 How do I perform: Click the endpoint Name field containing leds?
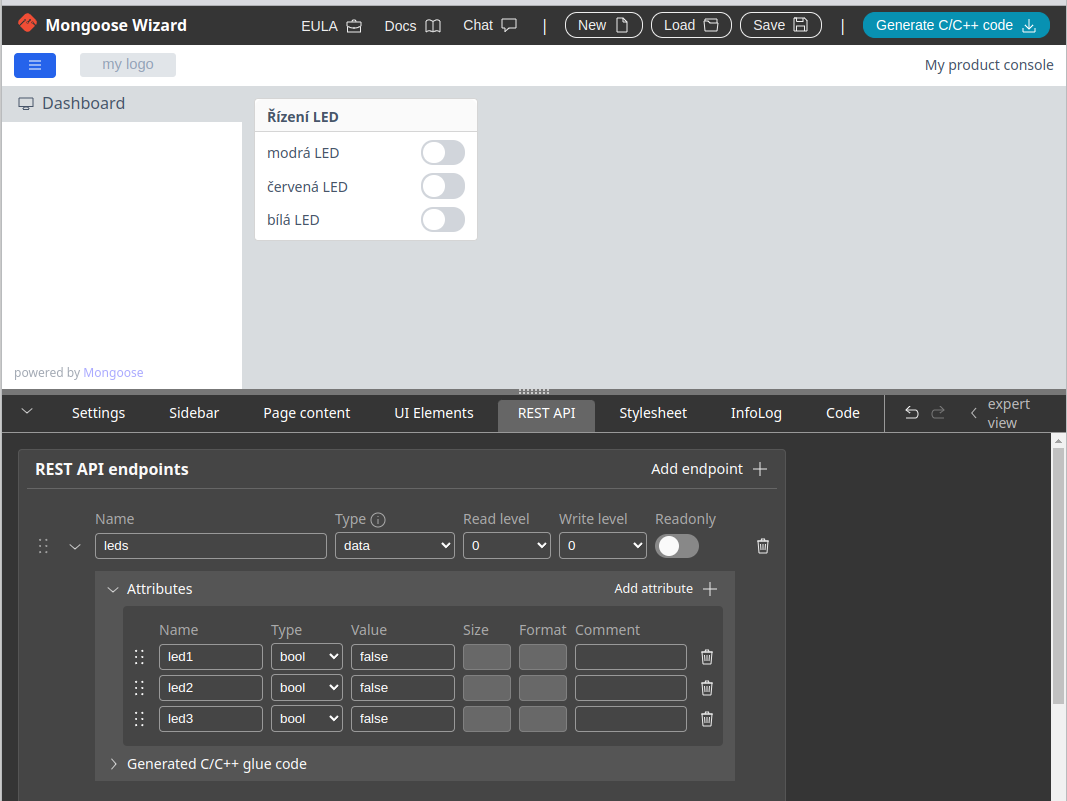coord(210,546)
